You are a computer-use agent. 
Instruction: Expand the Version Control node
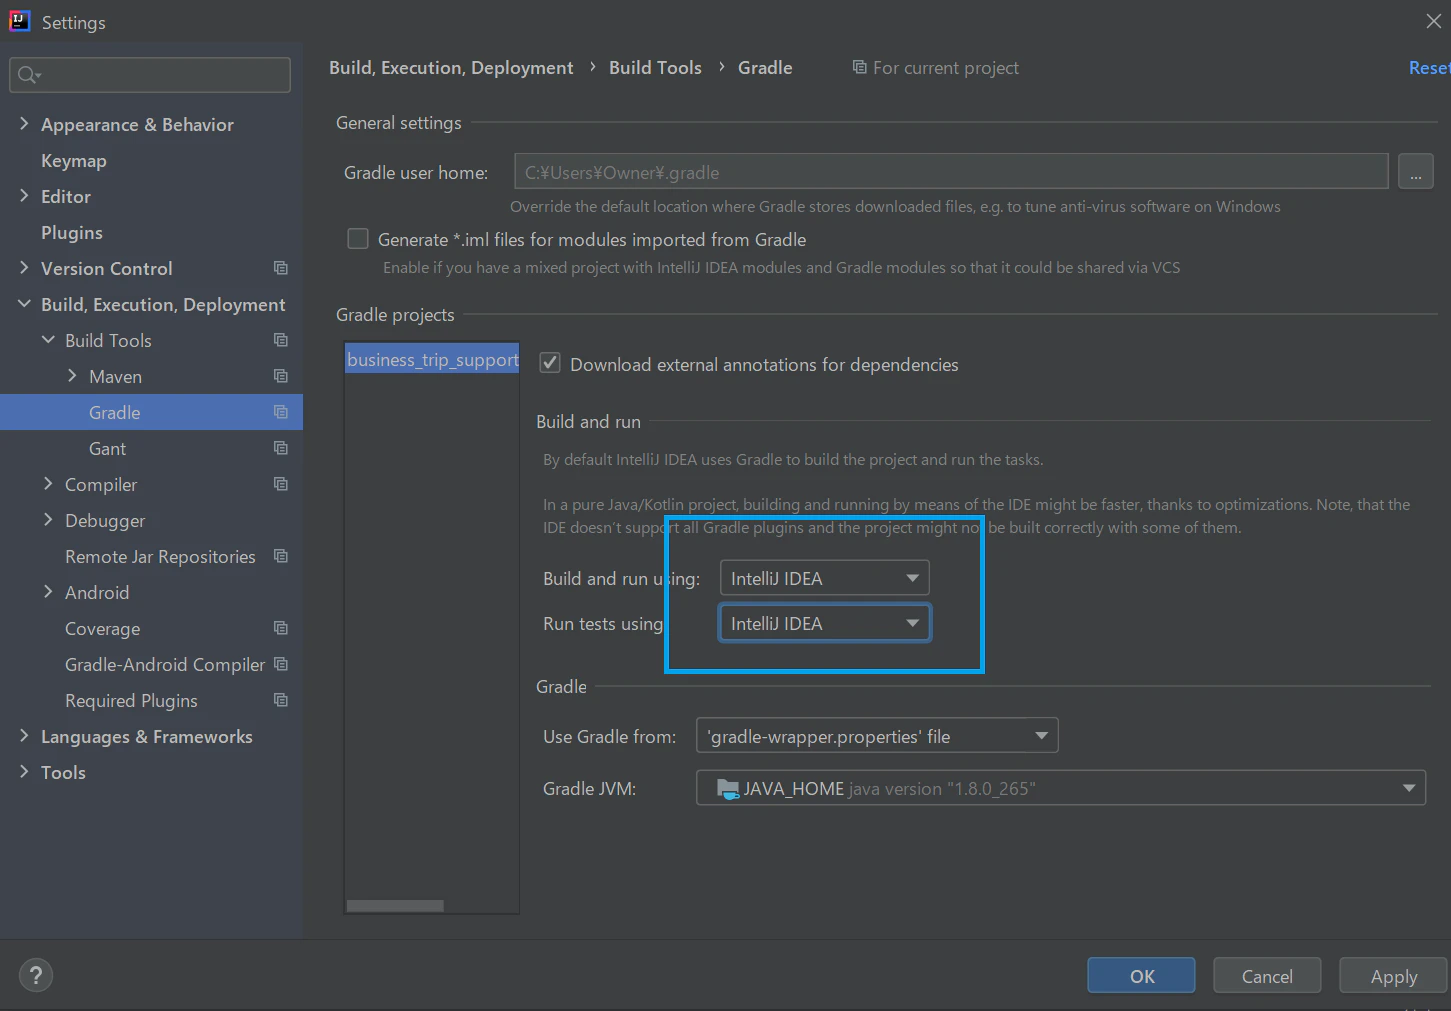coord(24,268)
